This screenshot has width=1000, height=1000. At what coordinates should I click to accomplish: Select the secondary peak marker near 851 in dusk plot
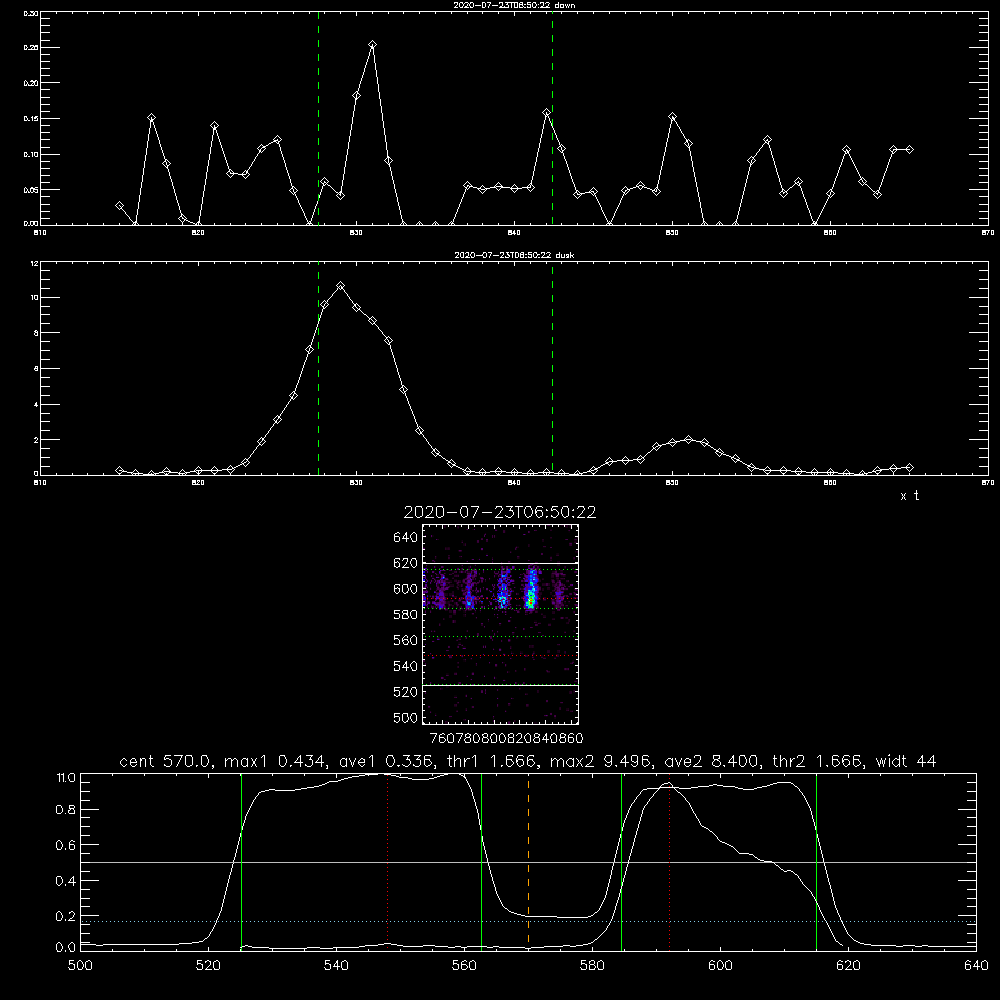688,439
